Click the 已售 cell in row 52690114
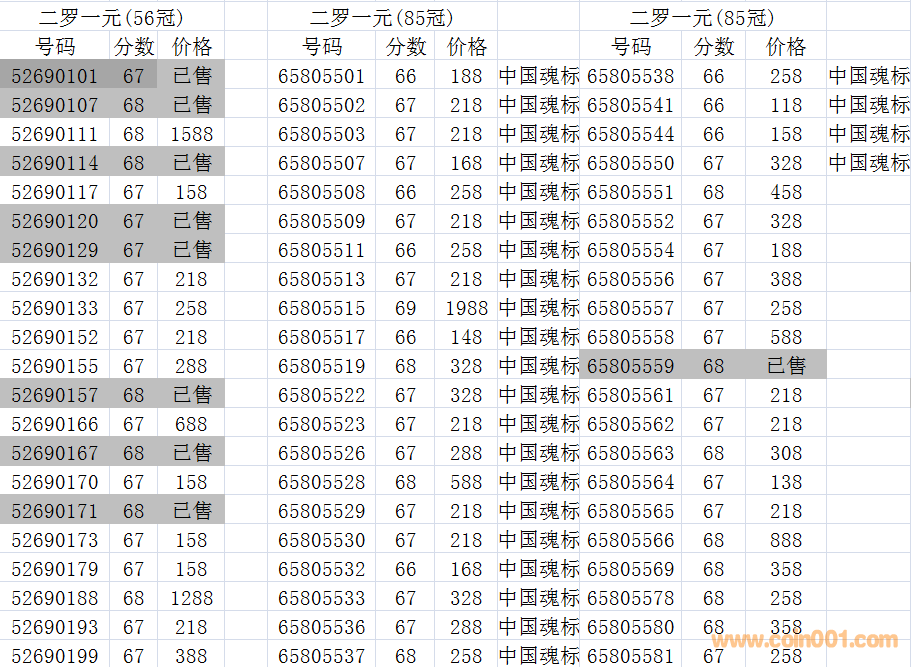 click(191, 163)
